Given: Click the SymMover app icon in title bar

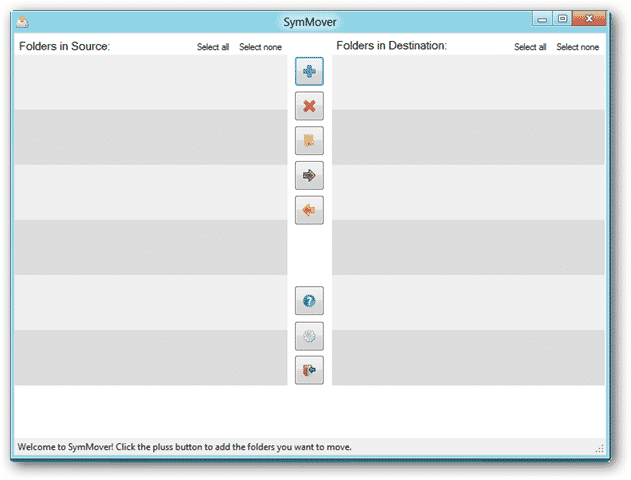Looking at the screenshot, I should (22, 22).
